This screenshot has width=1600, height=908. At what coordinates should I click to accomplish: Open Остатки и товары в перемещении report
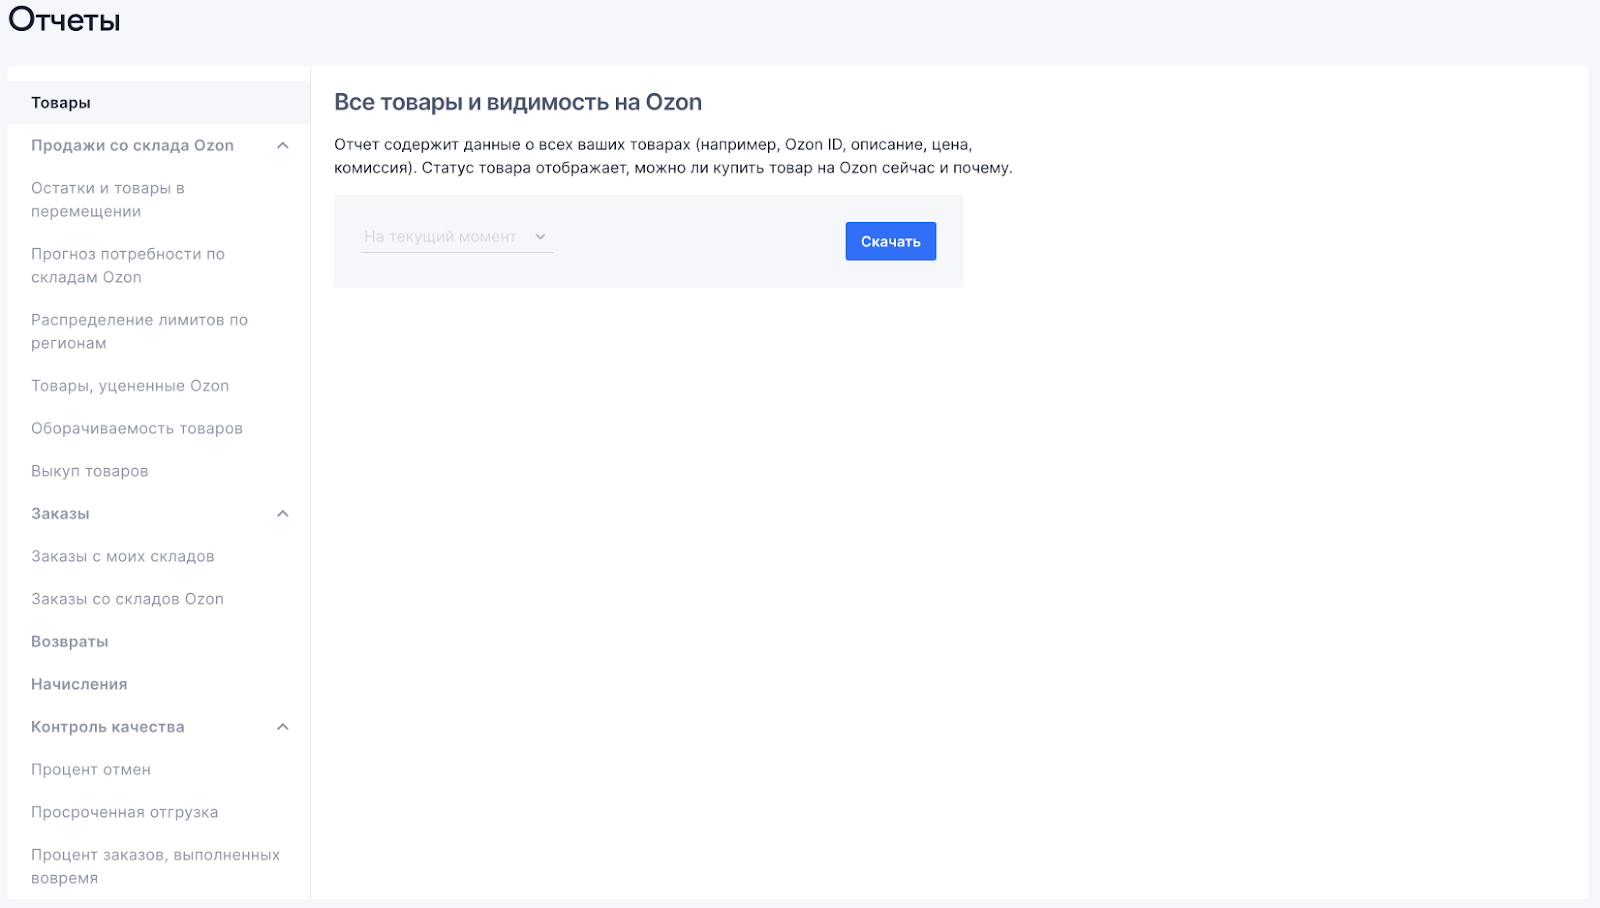coord(108,200)
